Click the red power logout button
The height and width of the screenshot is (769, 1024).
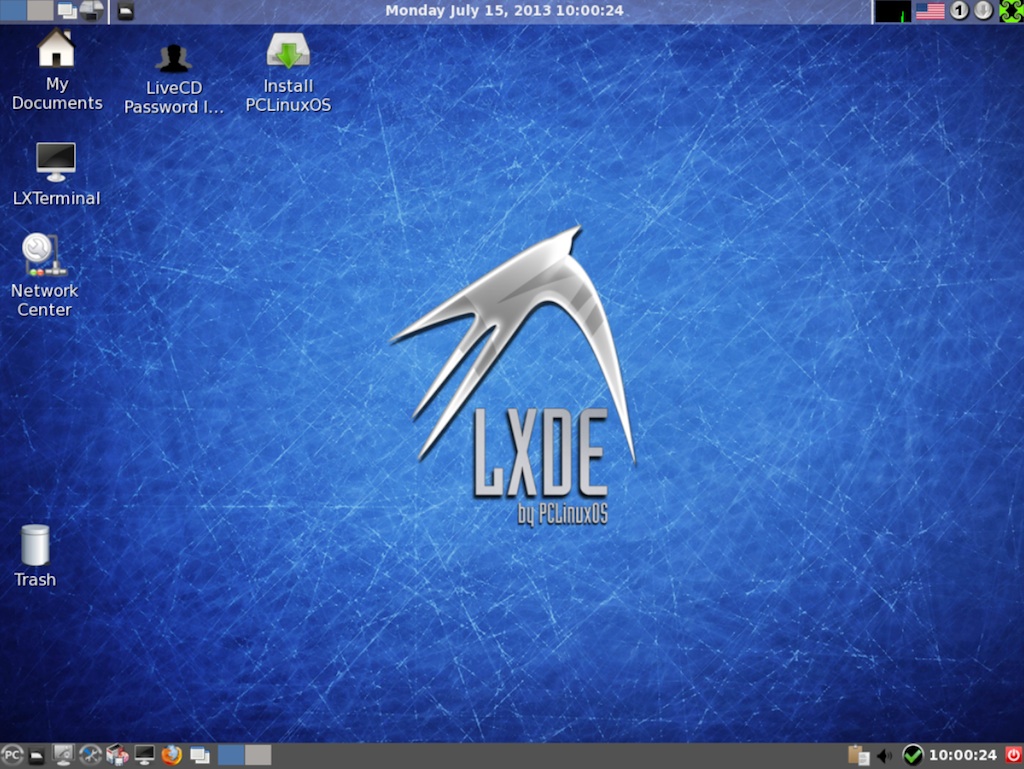pos(1014,755)
